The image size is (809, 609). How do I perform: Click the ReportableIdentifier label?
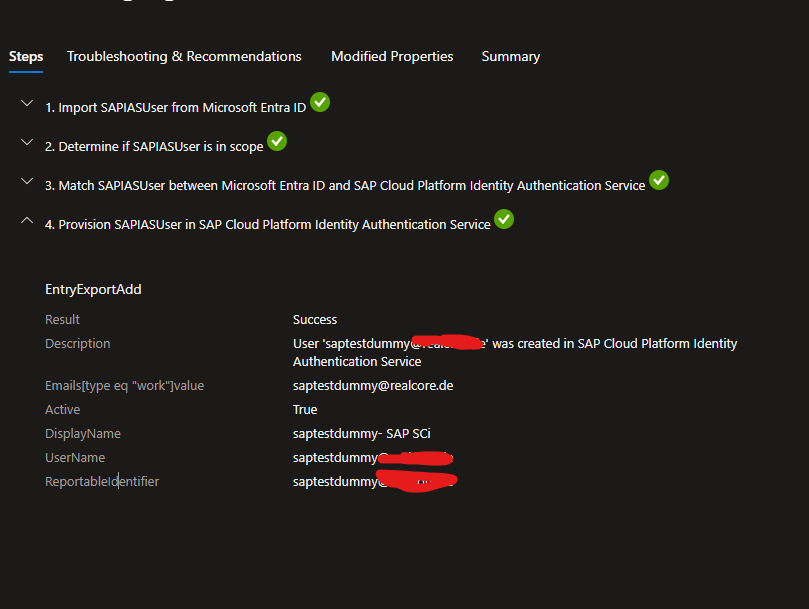pos(102,482)
